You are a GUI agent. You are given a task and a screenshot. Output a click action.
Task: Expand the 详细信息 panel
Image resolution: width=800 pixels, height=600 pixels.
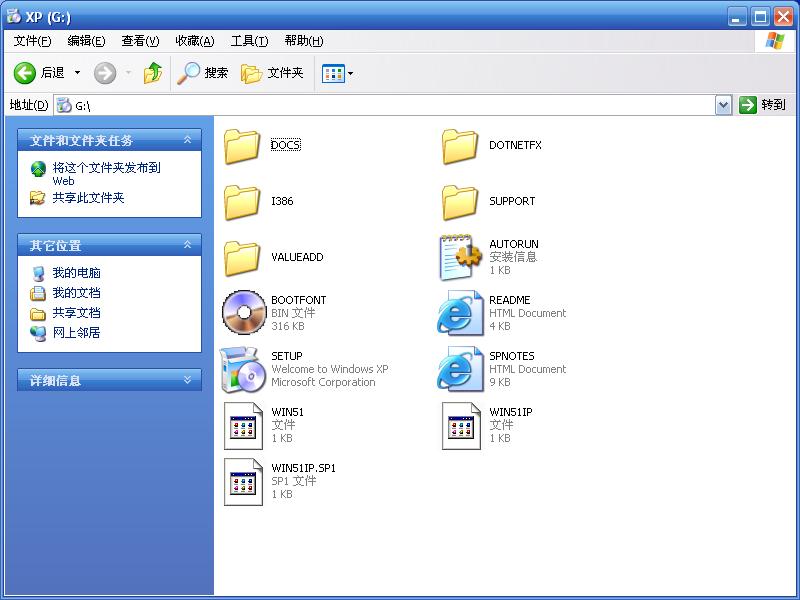pyautogui.click(x=187, y=380)
